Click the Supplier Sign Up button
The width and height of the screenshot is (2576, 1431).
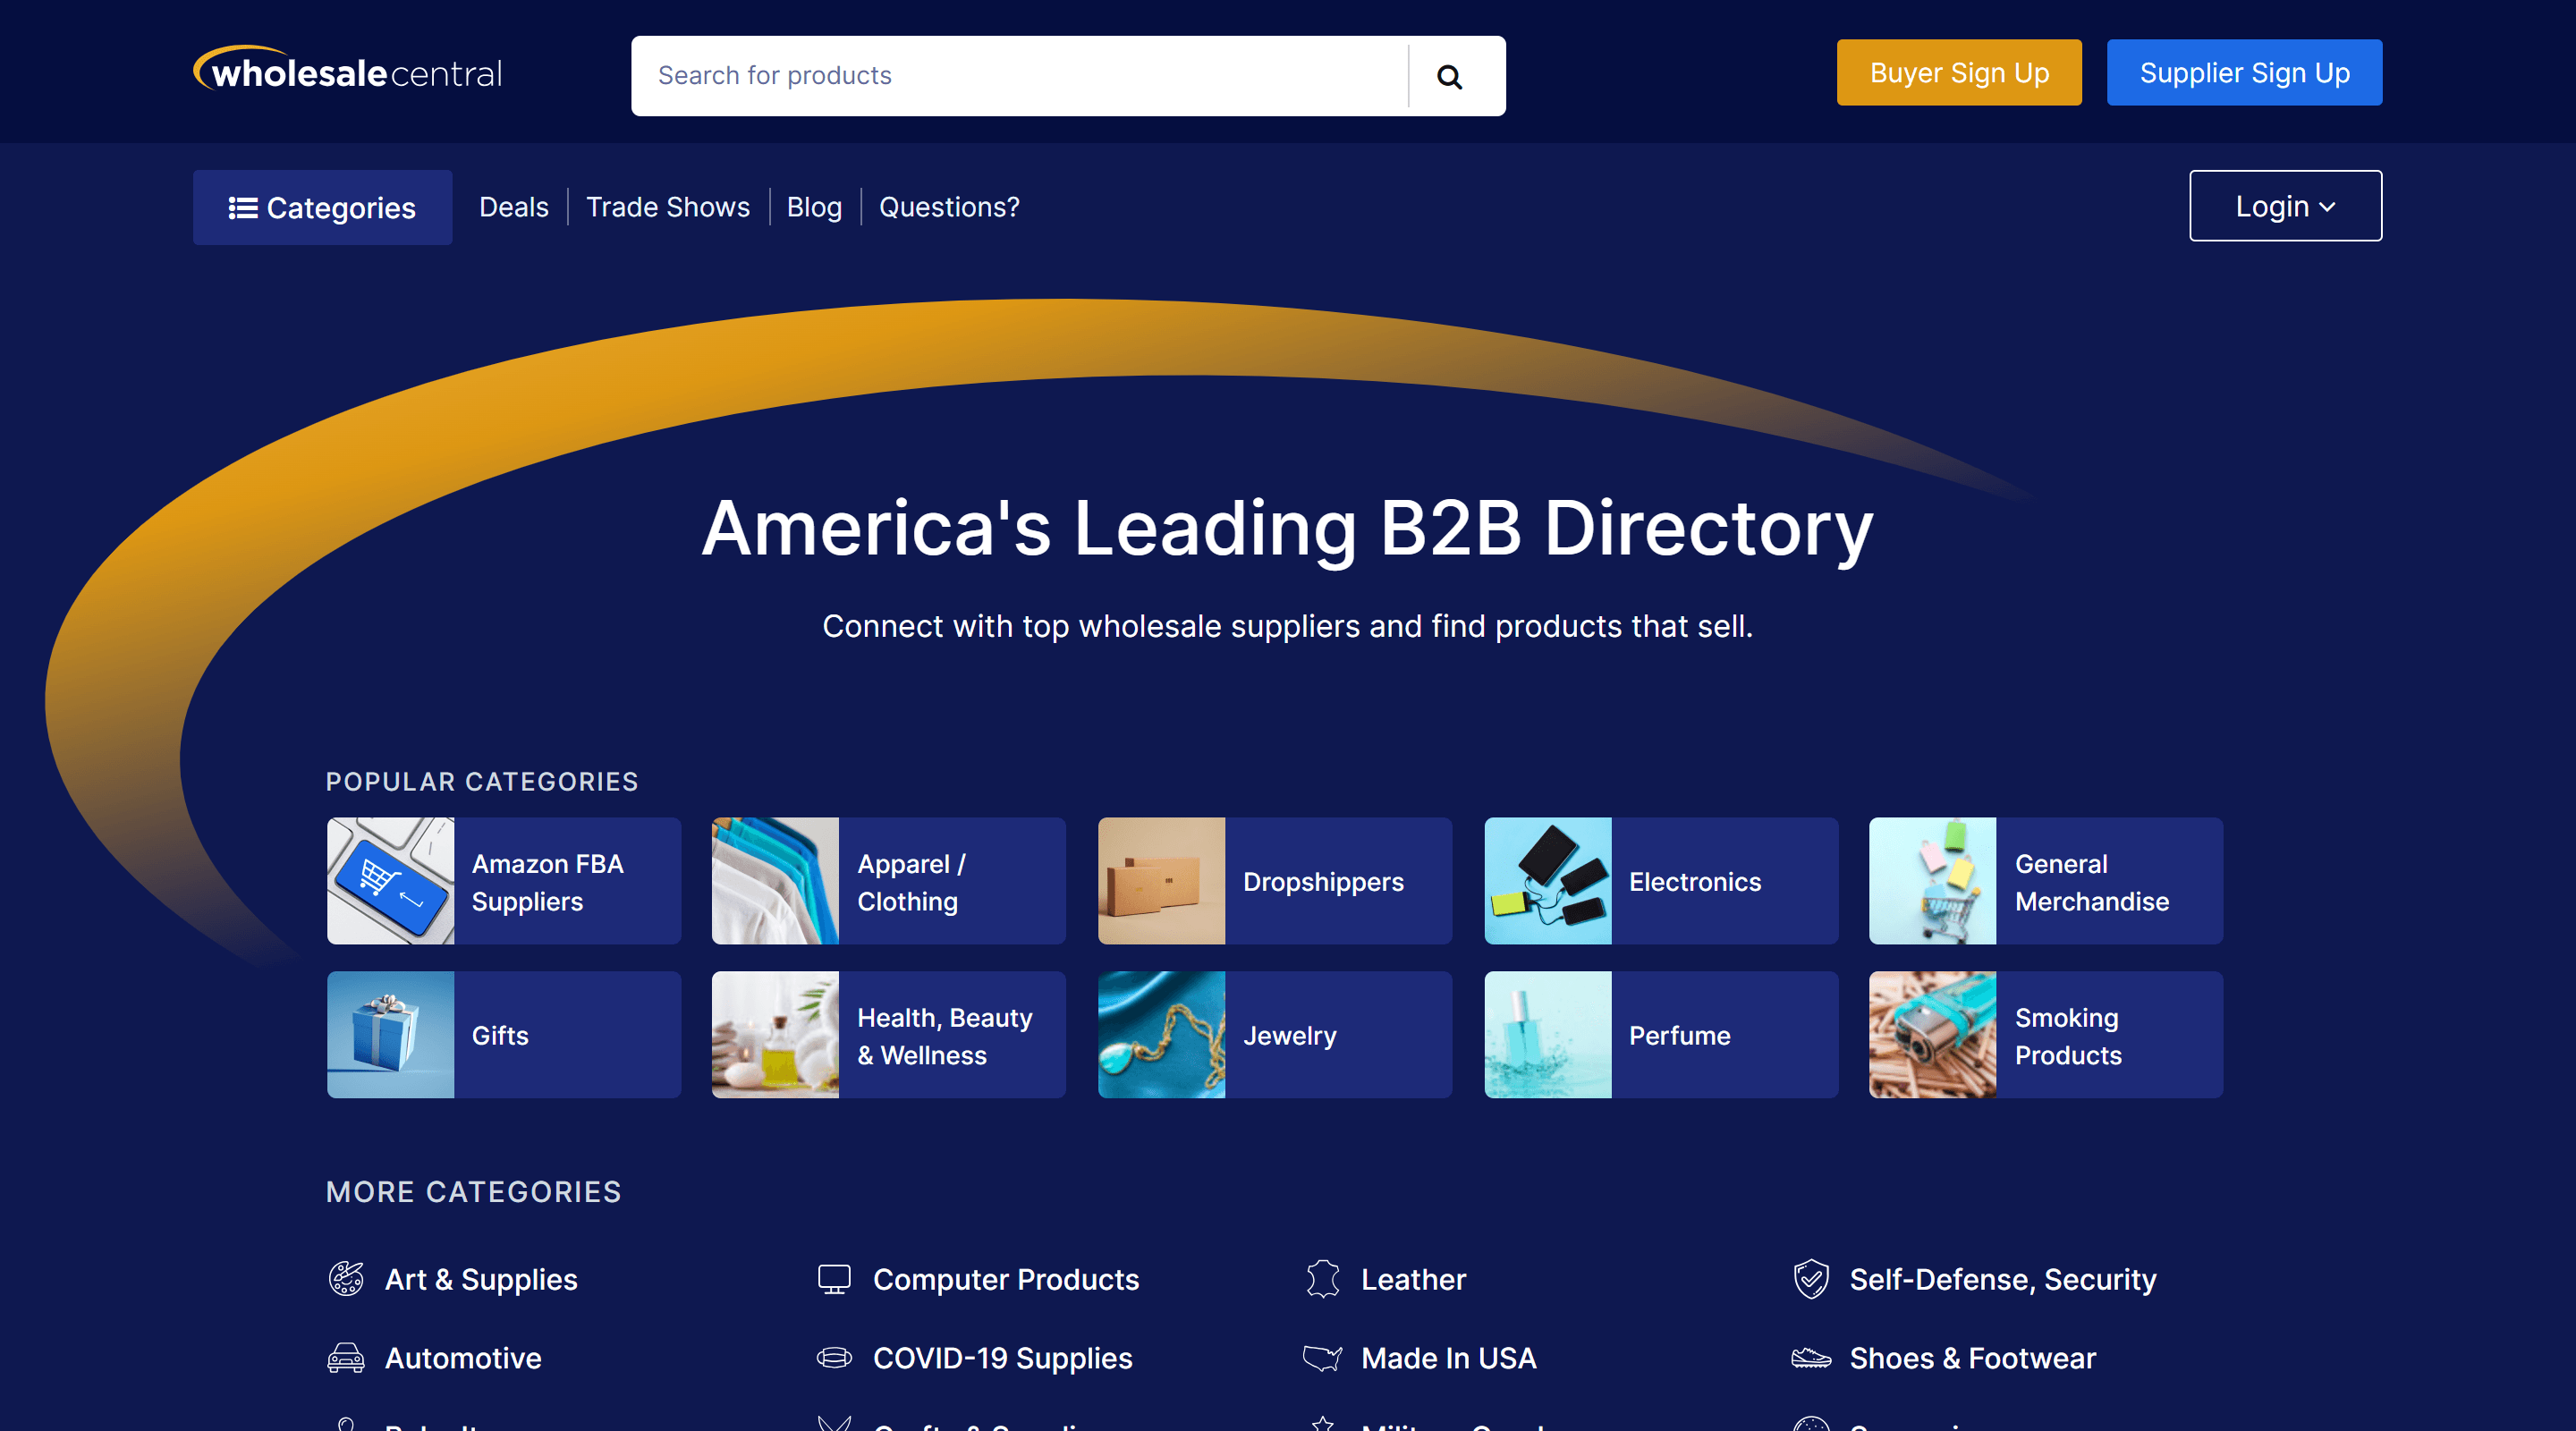point(2243,73)
